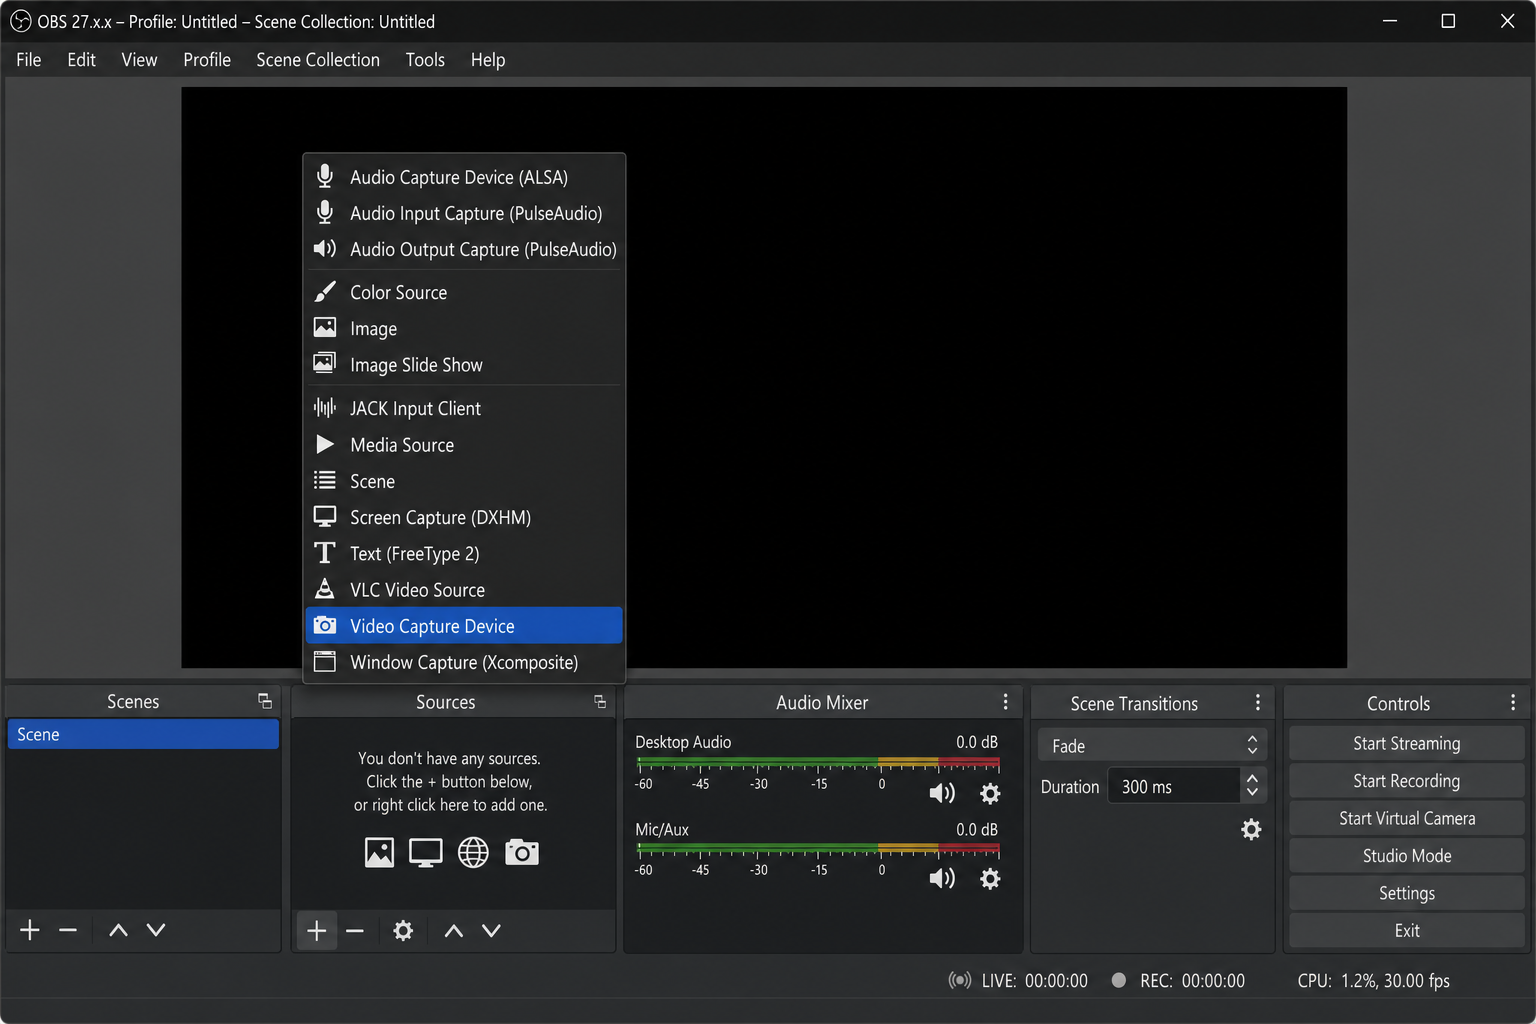Pop out the Scenes dock
The width and height of the screenshot is (1536, 1024).
coord(265,701)
